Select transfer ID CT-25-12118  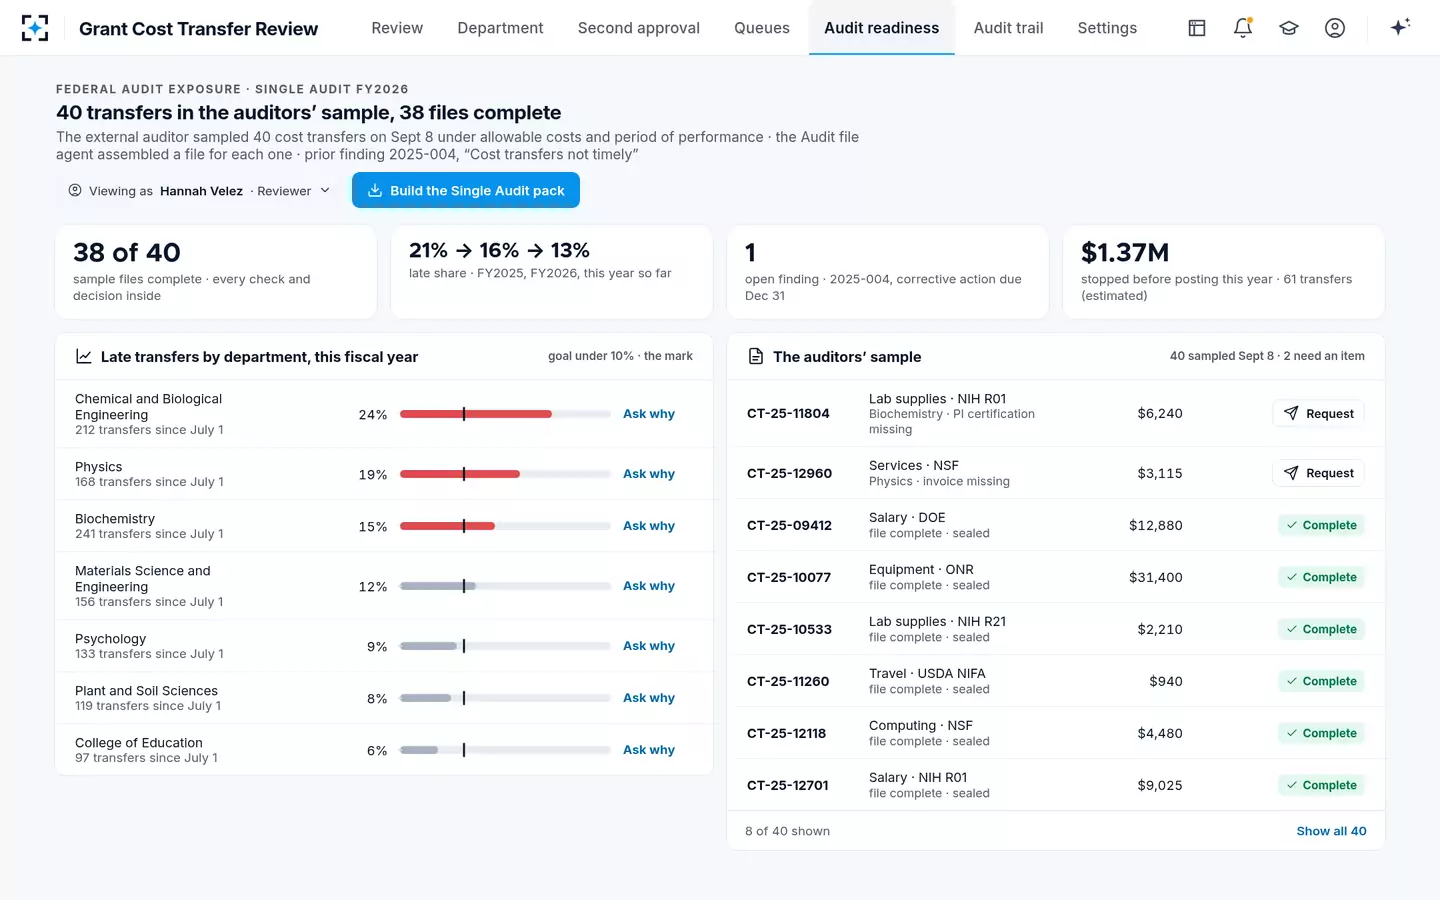[x=786, y=733]
